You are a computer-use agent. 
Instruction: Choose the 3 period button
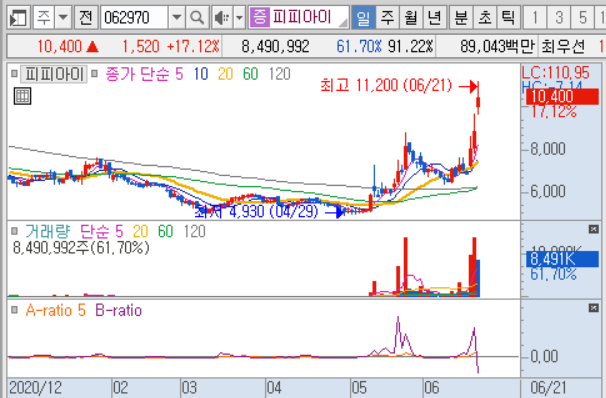click(559, 17)
